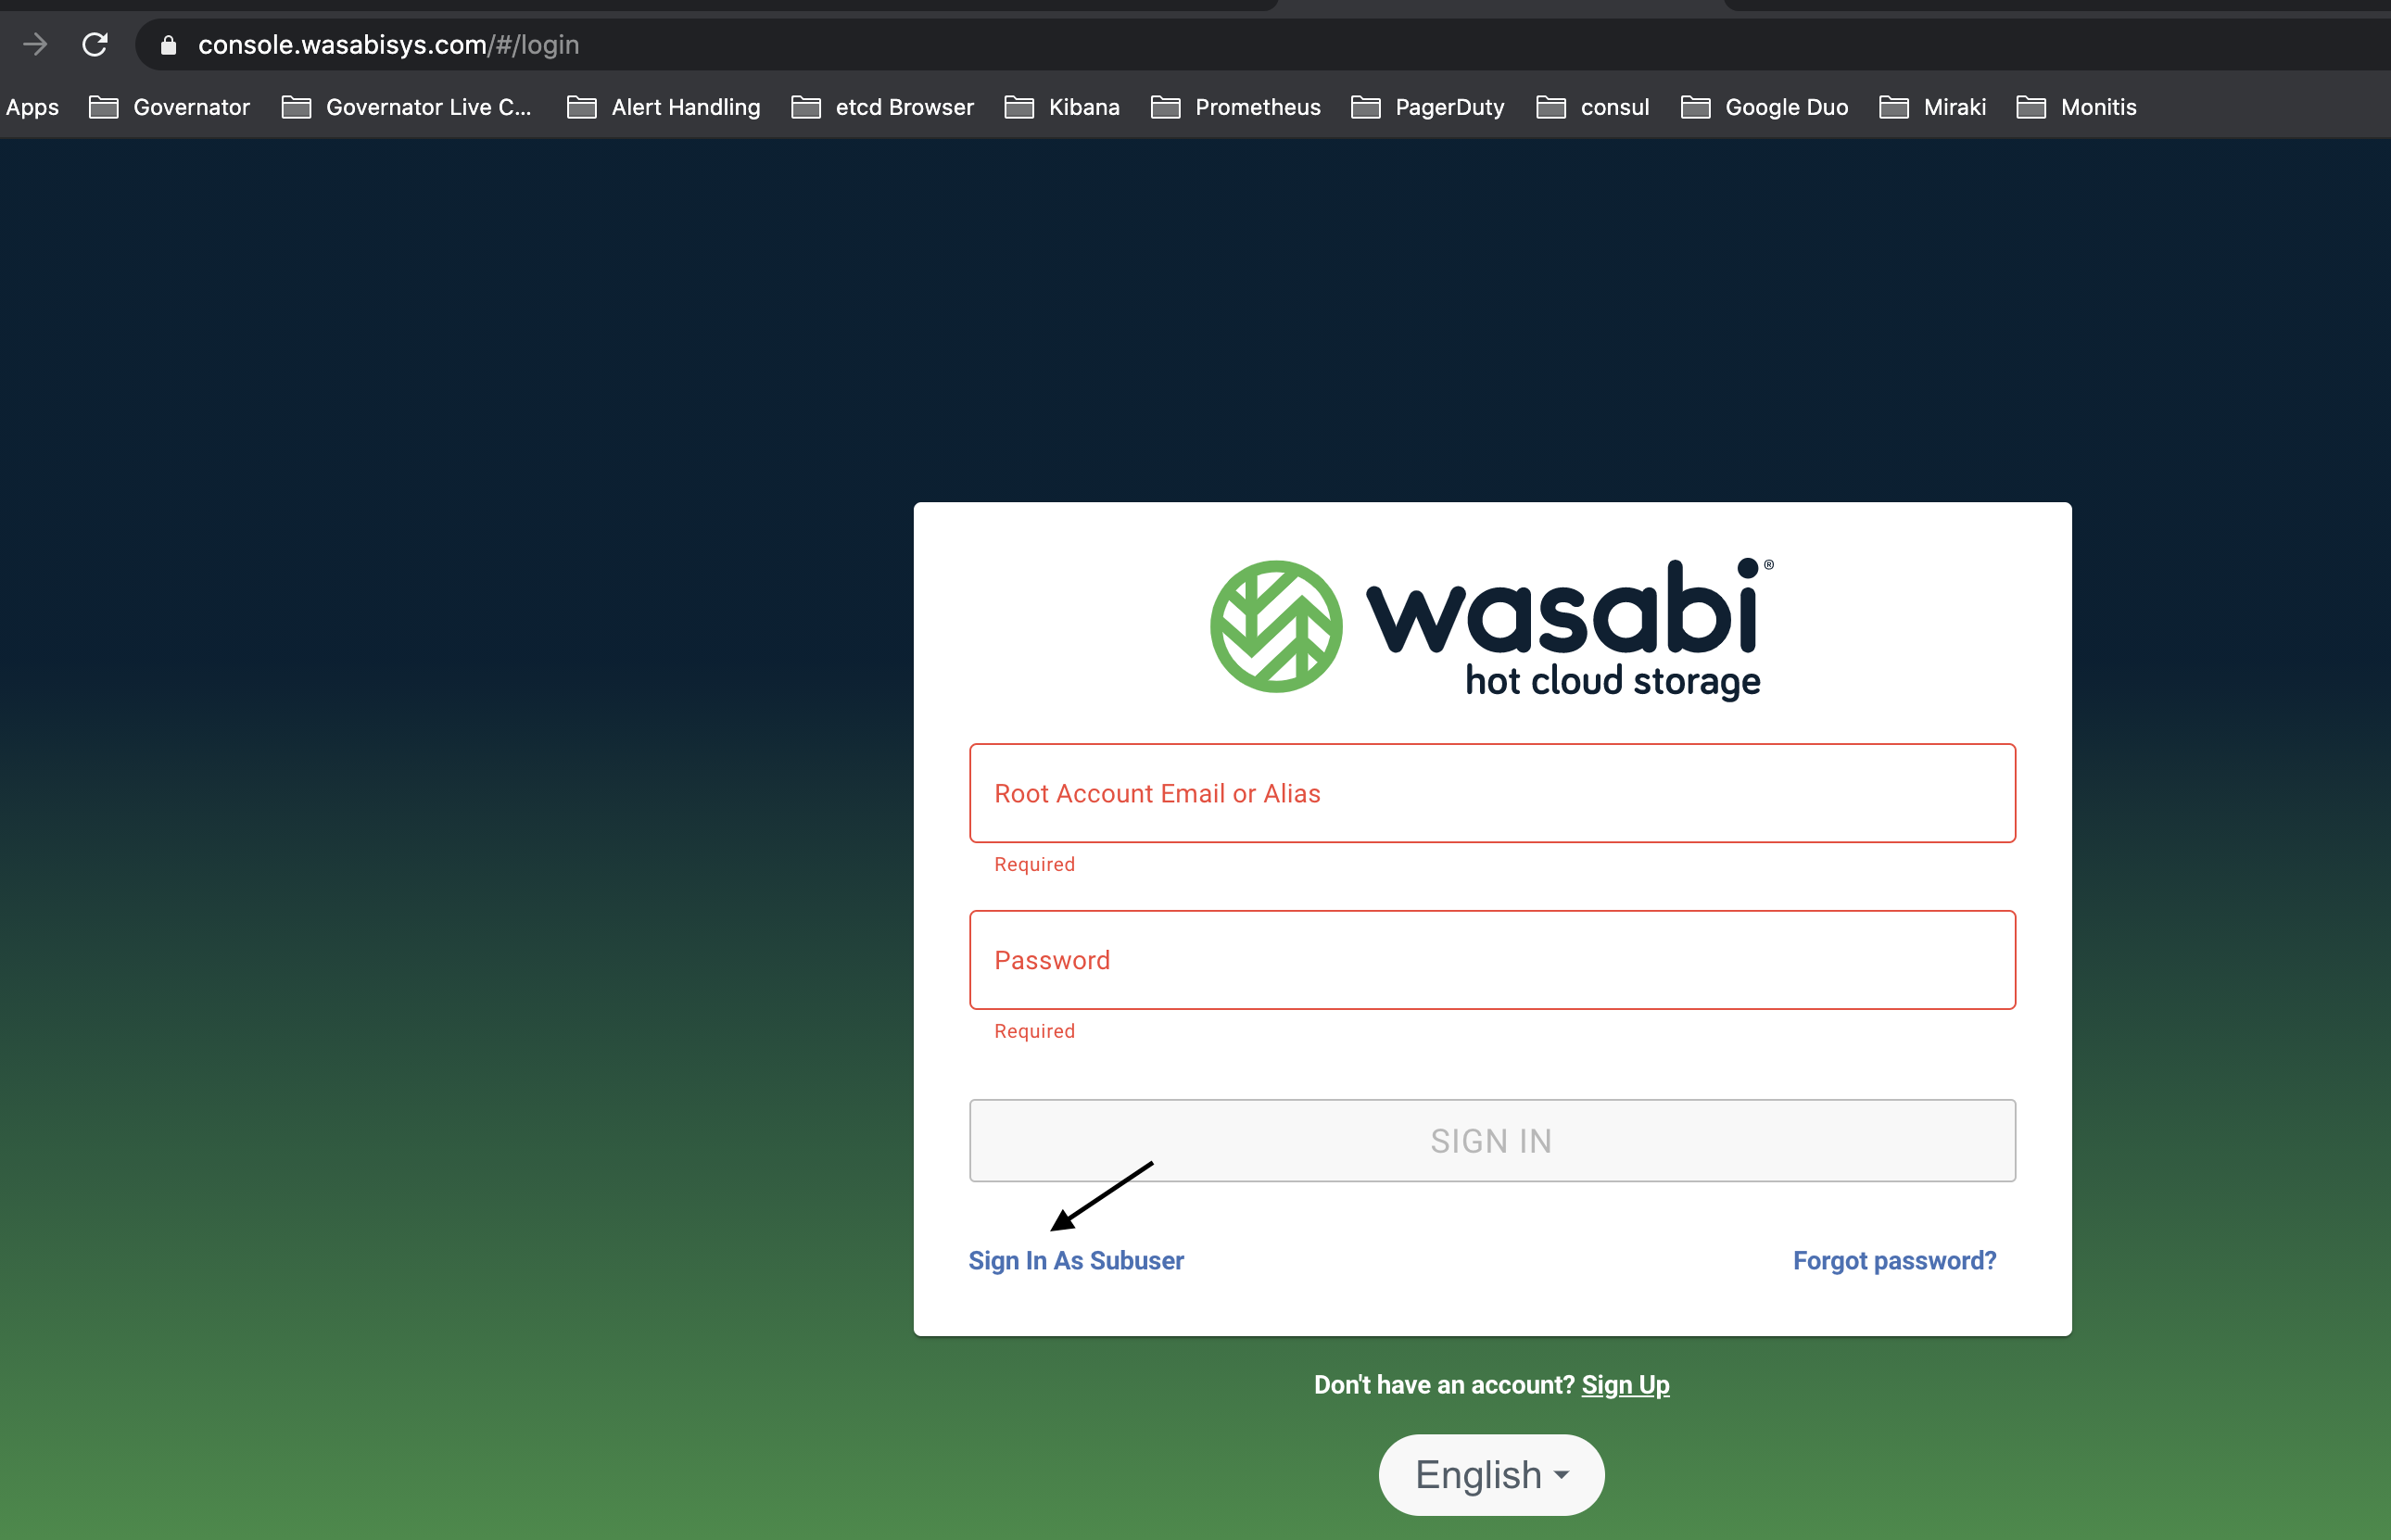Click the SIGN IN button
Image resolution: width=2391 pixels, height=1540 pixels.
[x=1492, y=1140]
